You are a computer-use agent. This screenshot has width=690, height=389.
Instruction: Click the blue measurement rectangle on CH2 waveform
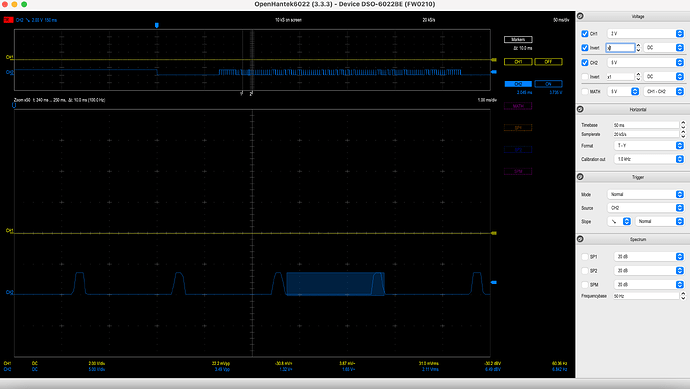pyautogui.click(x=335, y=284)
